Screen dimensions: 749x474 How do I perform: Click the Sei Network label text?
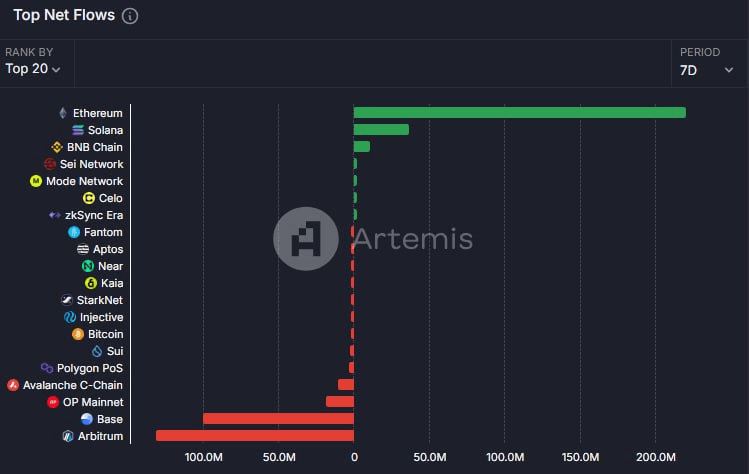(x=92, y=164)
